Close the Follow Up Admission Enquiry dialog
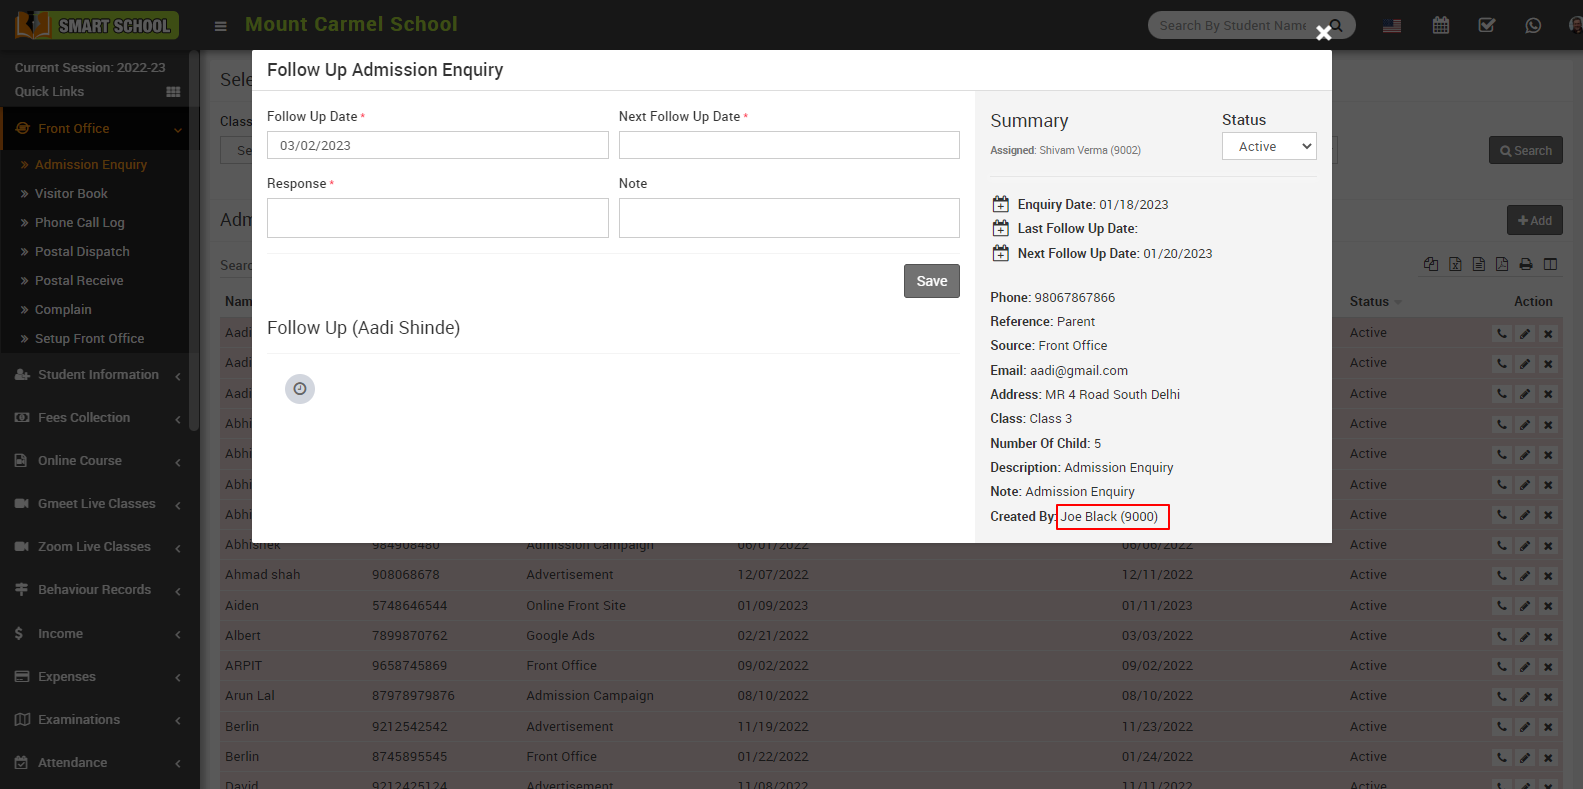Image resolution: width=1583 pixels, height=789 pixels. pyautogui.click(x=1323, y=33)
